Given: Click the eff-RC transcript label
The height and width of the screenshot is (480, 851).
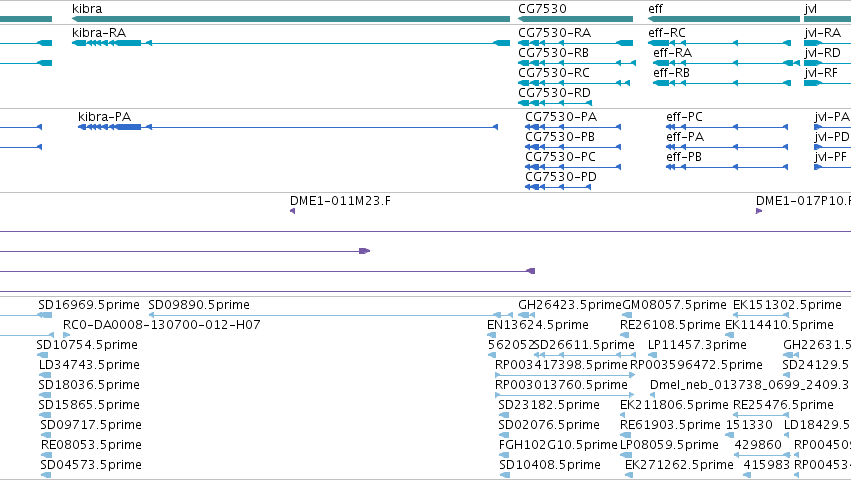Looking at the screenshot, I should point(667,33).
